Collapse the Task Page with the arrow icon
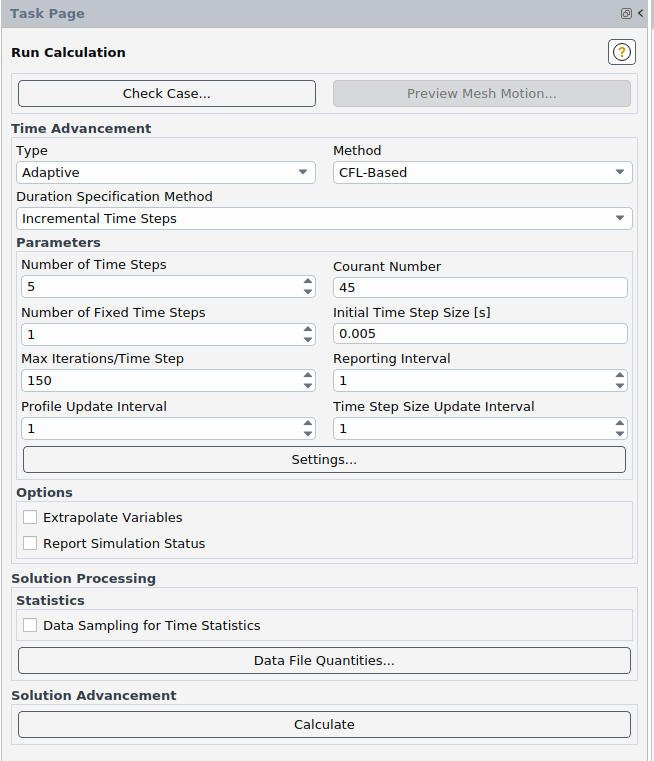654x761 pixels. click(x=640, y=14)
